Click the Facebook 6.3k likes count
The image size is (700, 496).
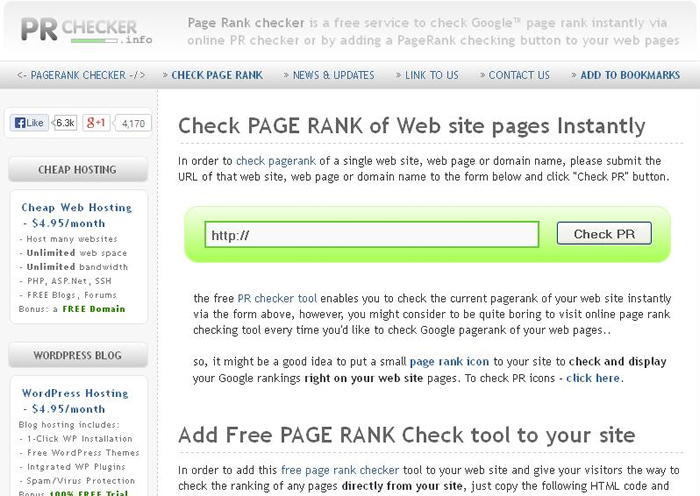65,123
